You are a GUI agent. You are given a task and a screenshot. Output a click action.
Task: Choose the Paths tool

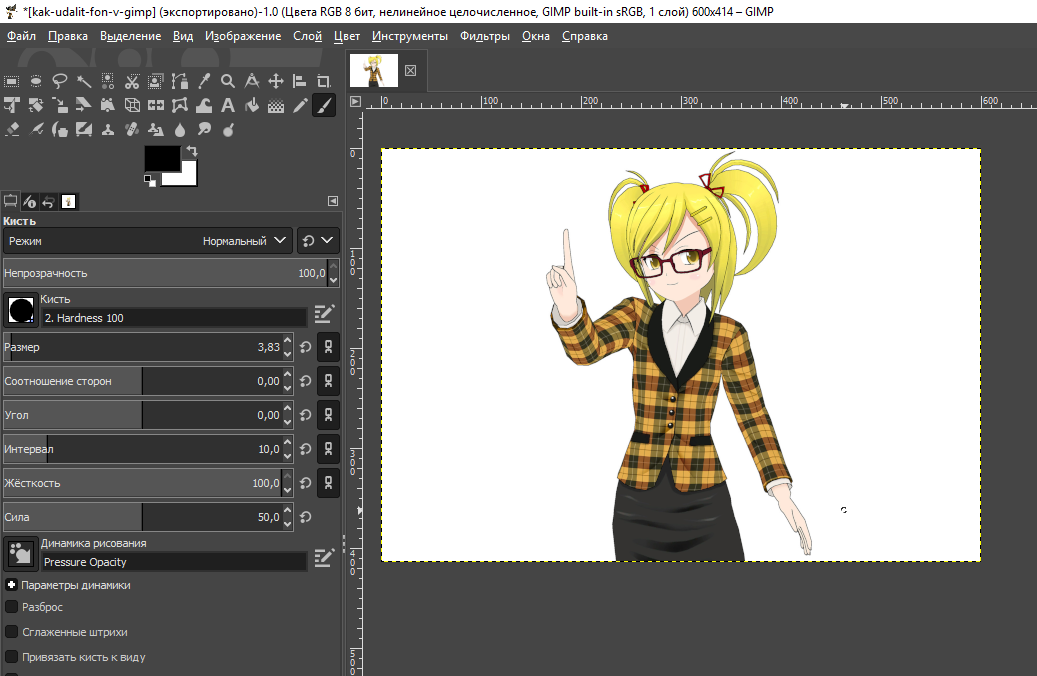pos(180,81)
